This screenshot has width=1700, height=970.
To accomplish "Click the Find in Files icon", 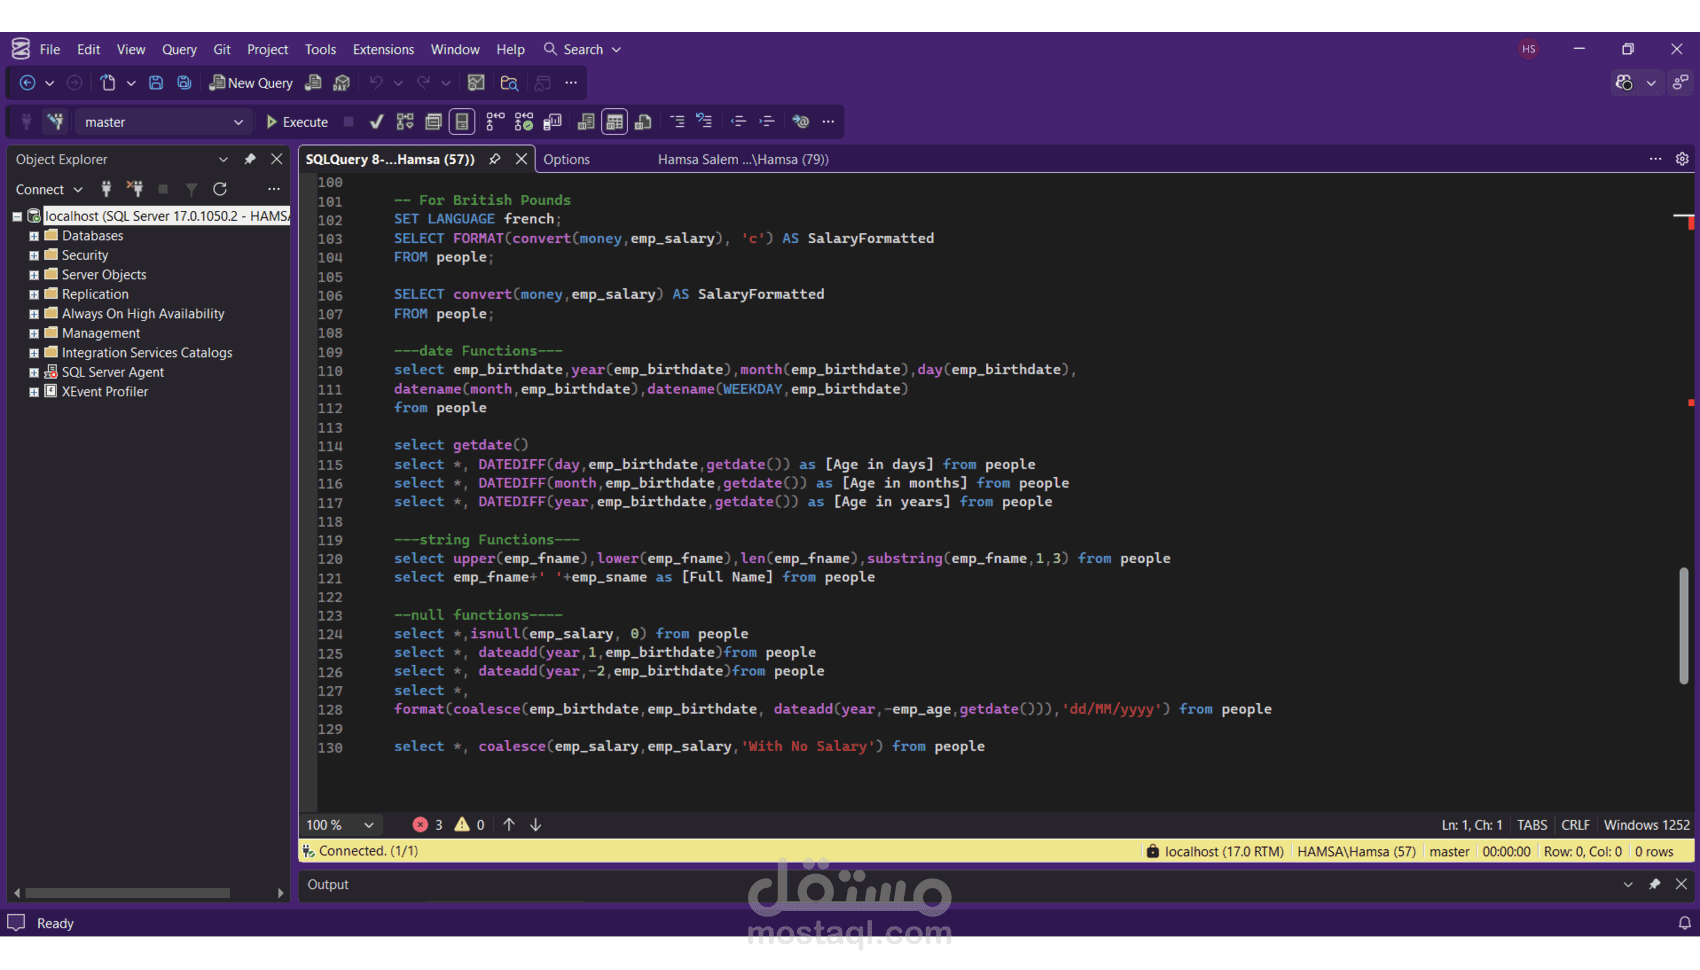I will pyautogui.click(x=509, y=83).
